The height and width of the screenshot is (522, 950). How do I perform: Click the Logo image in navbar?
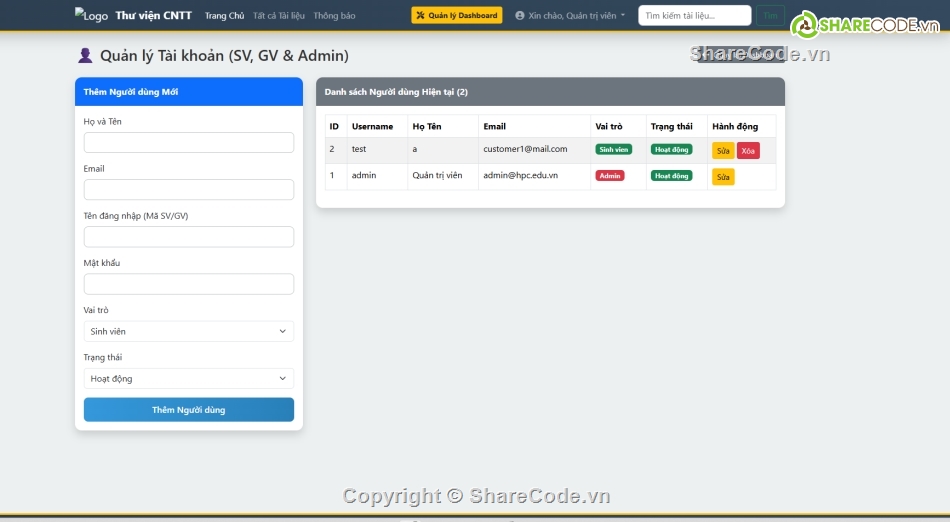point(91,16)
